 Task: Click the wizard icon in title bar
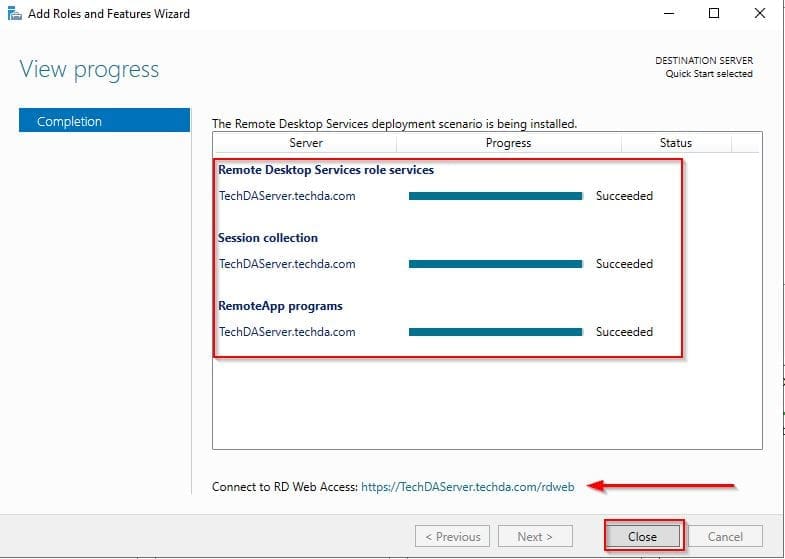tap(12, 14)
